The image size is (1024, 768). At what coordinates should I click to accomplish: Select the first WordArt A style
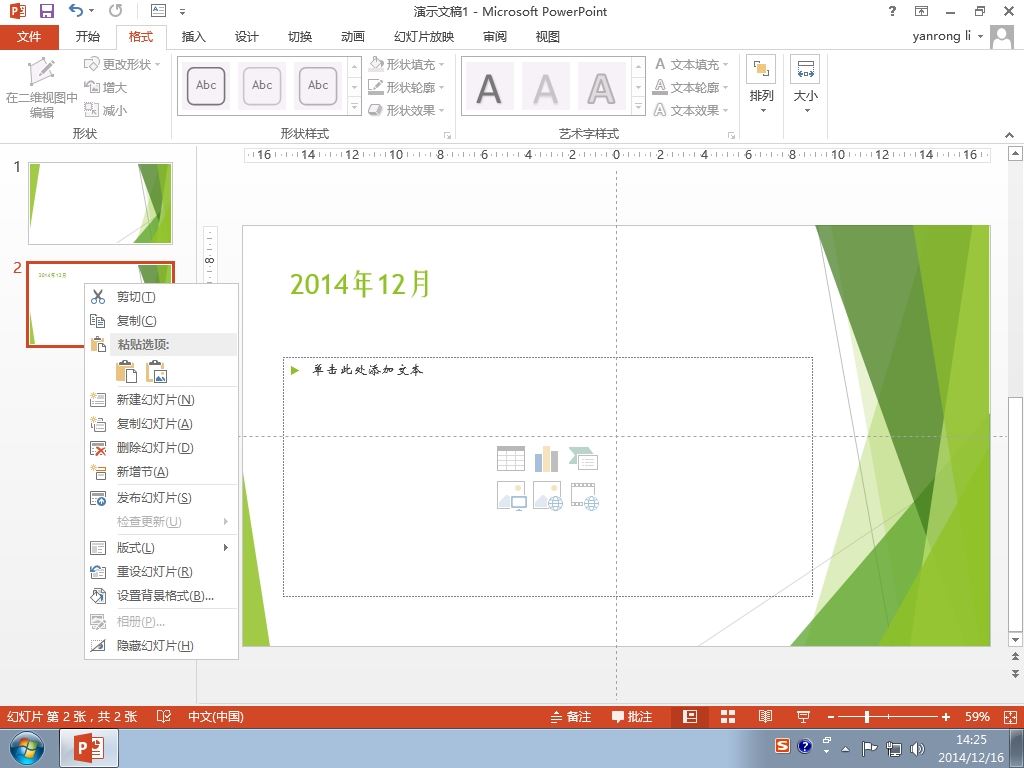pos(489,86)
